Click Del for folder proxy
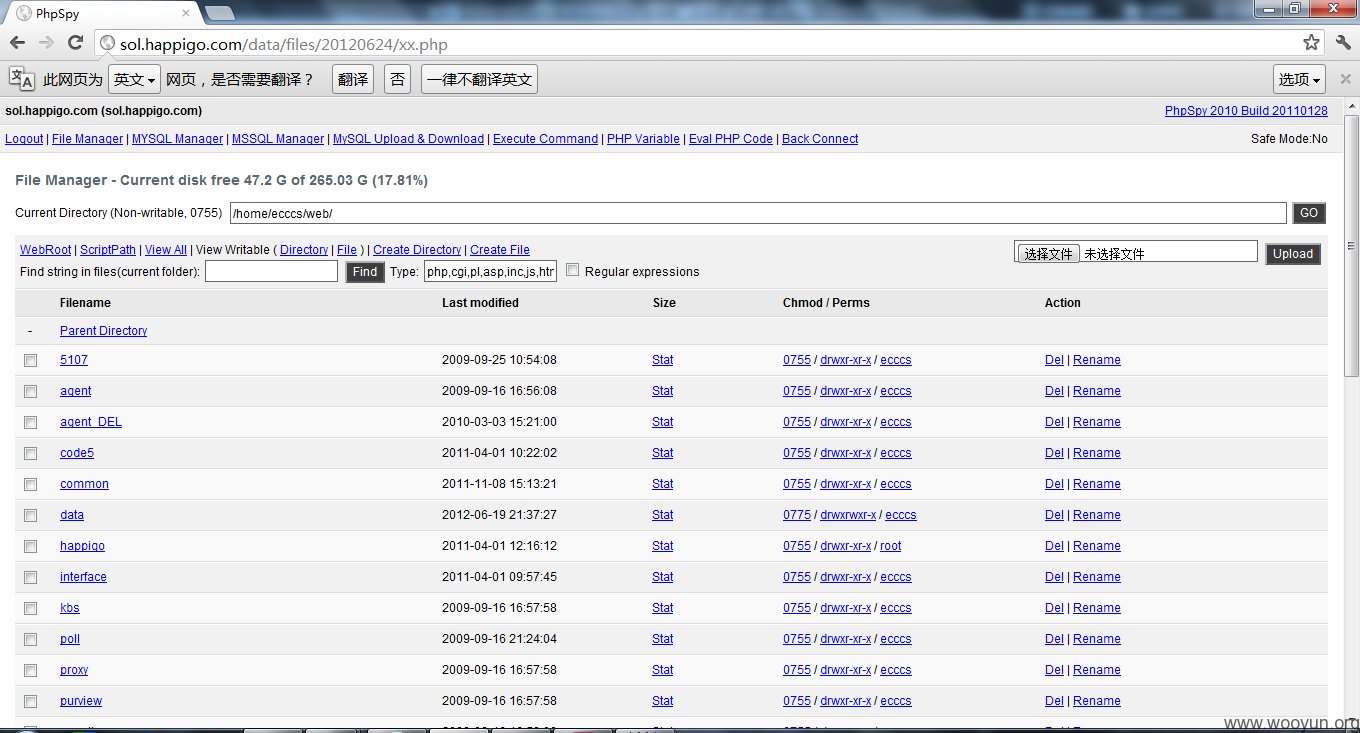Viewport: 1360px width, 733px height. click(1054, 670)
